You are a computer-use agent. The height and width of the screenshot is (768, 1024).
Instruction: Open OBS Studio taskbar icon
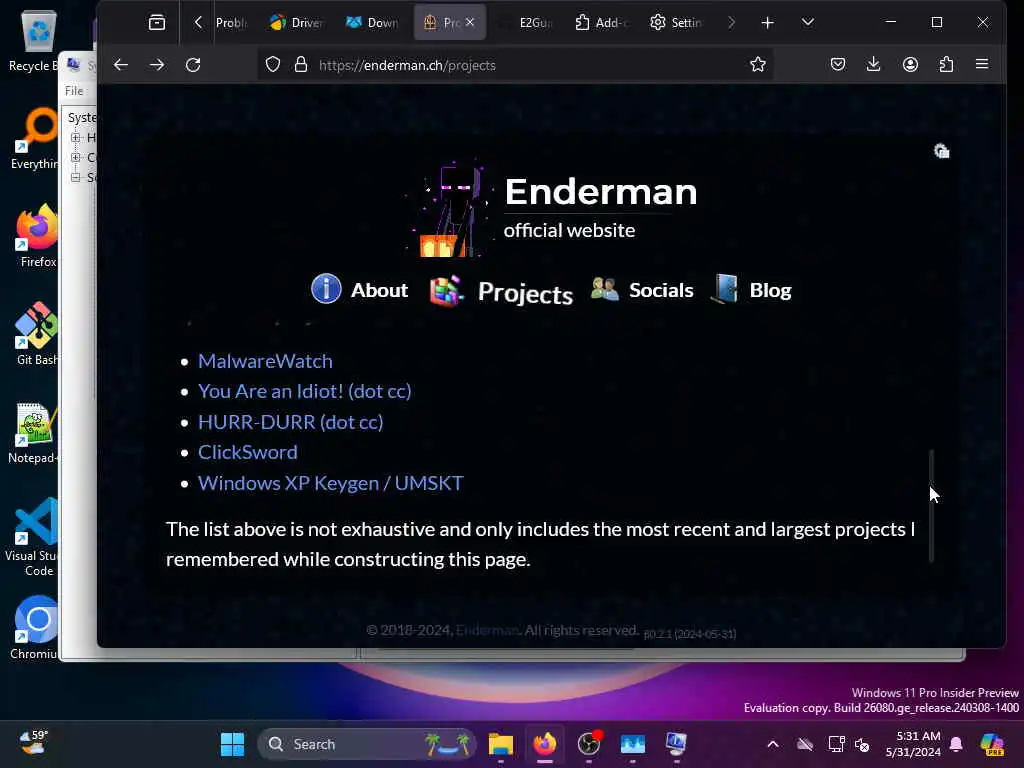click(x=589, y=744)
